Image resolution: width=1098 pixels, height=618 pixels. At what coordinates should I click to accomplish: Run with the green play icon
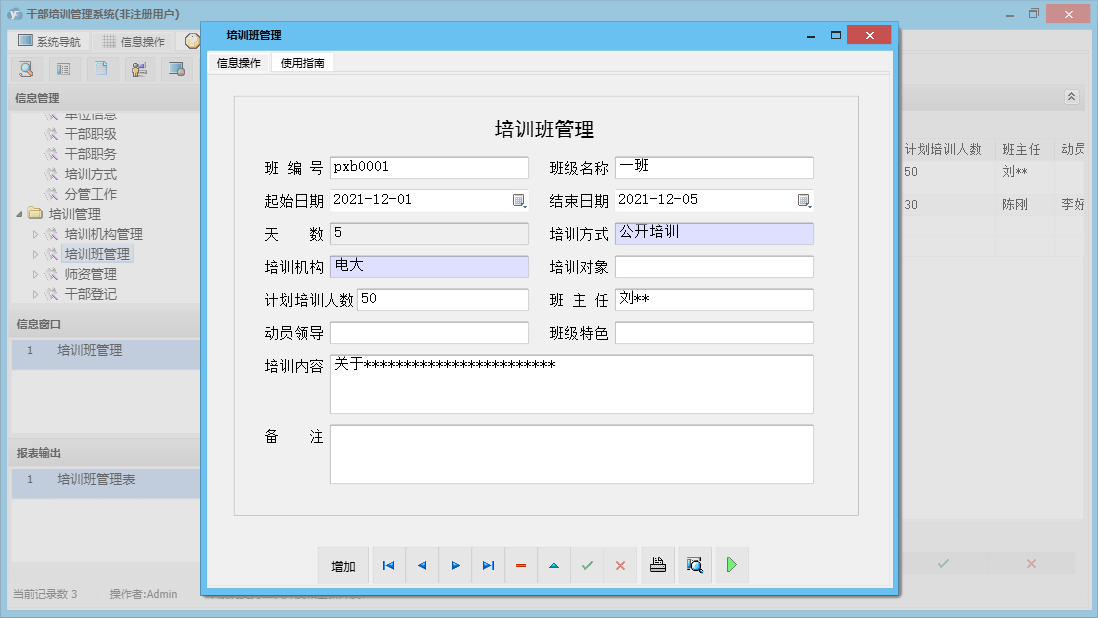click(x=731, y=565)
